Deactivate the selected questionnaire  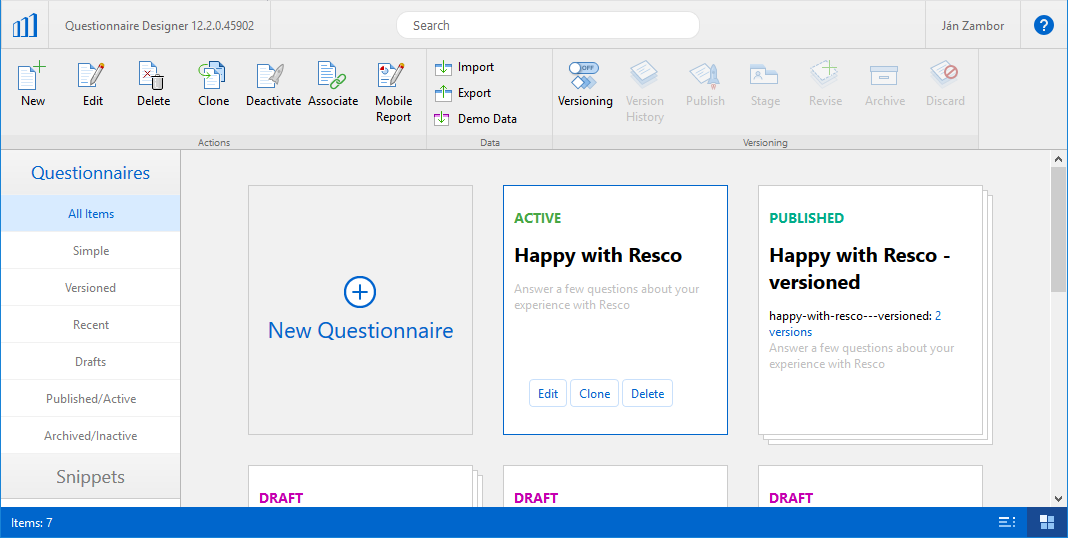coord(273,84)
